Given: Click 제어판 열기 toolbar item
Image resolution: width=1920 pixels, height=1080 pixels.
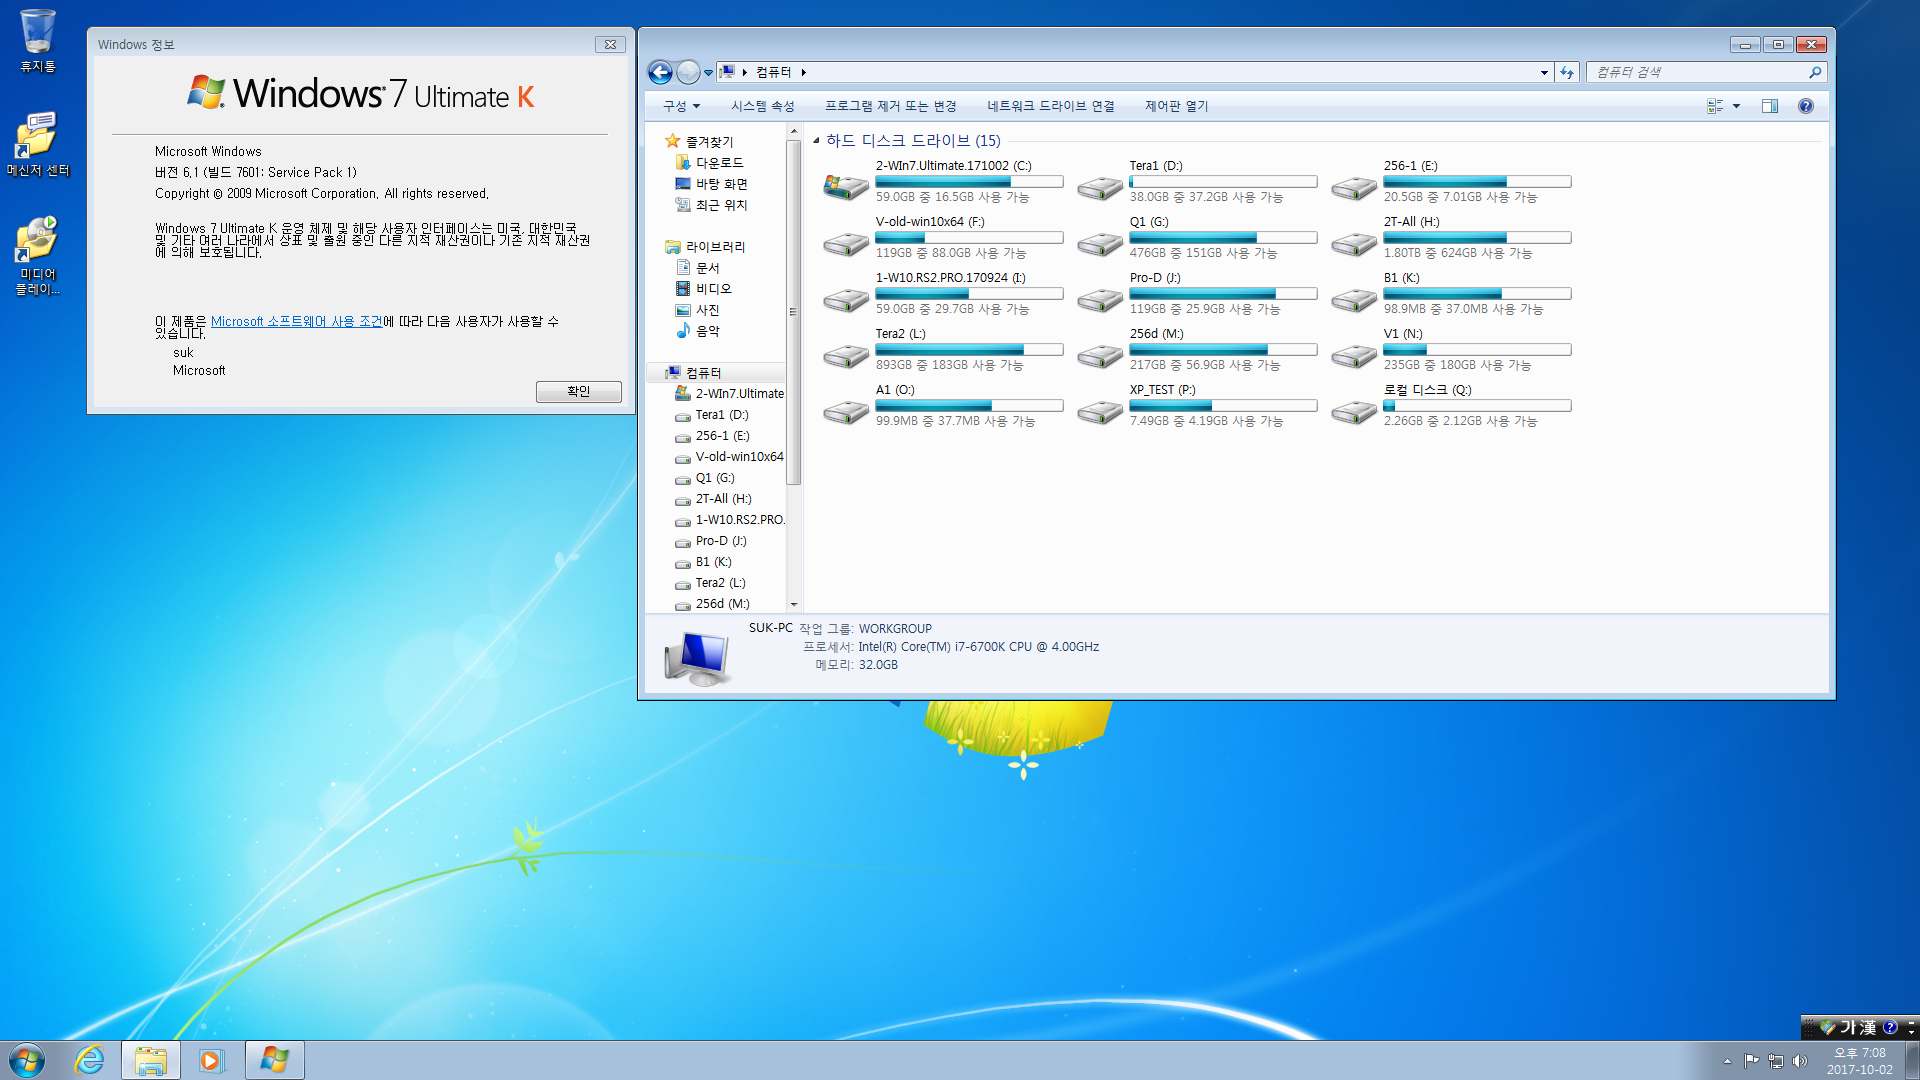Looking at the screenshot, I should [1177, 106].
